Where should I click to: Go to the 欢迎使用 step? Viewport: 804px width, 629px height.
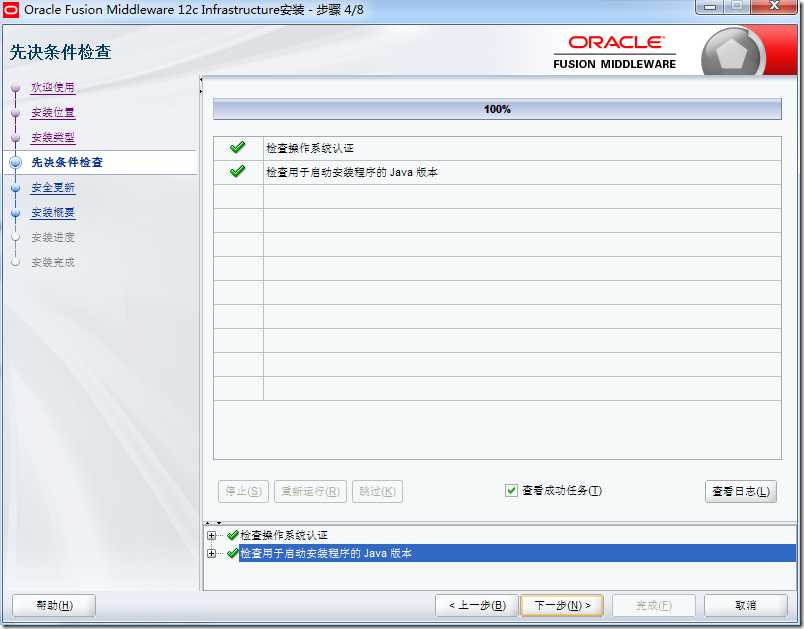[x=53, y=88]
